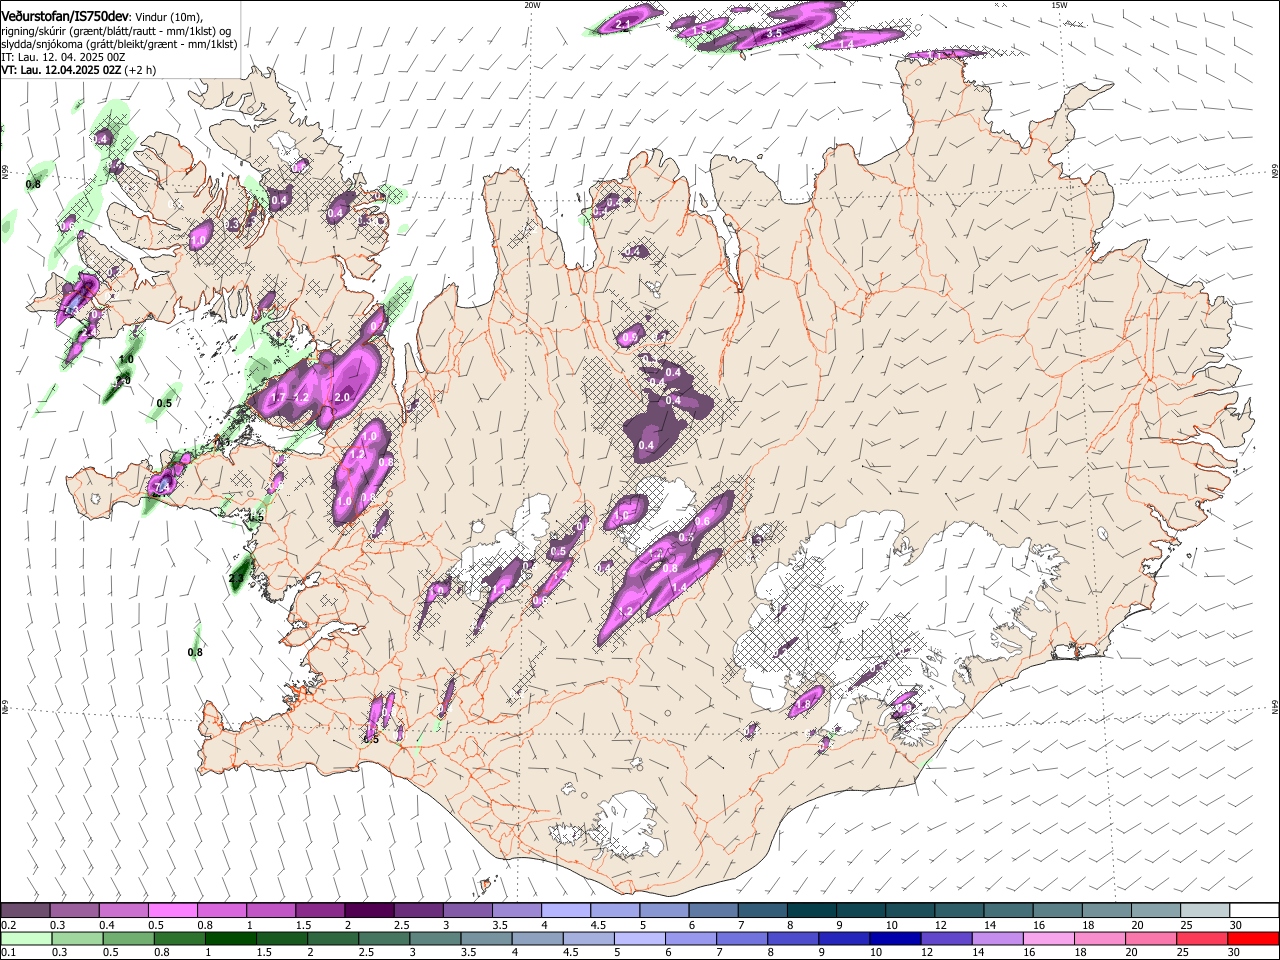Select the VT: Lau. 12.04.2025 02Z (+2 h) line
Viewport: 1280px width, 960px height.
coord(78,70)
